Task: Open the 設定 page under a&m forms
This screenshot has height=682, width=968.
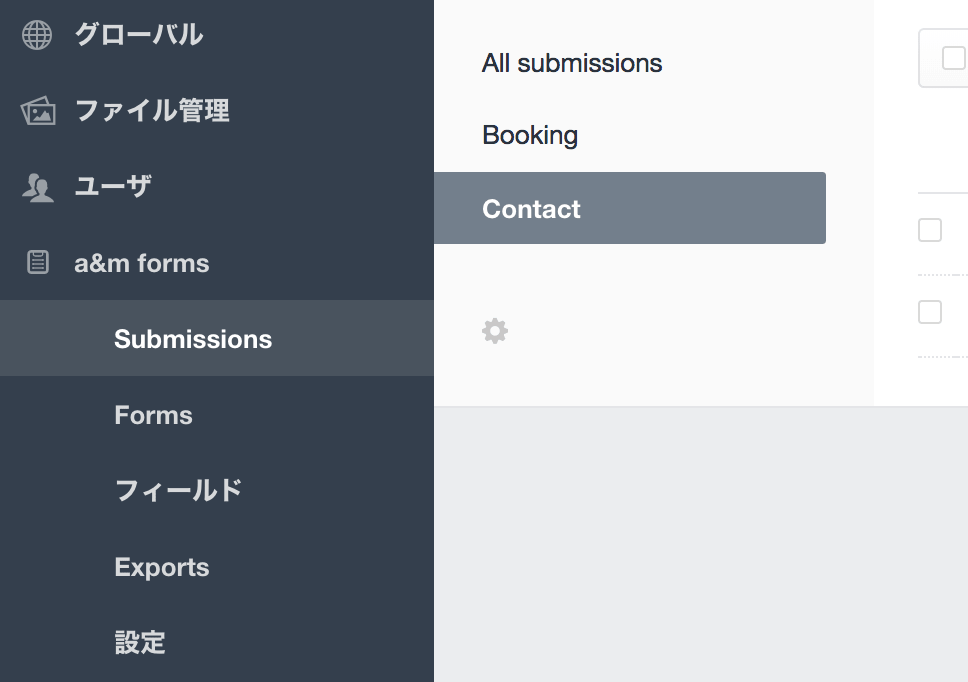Action: (140, 642)
